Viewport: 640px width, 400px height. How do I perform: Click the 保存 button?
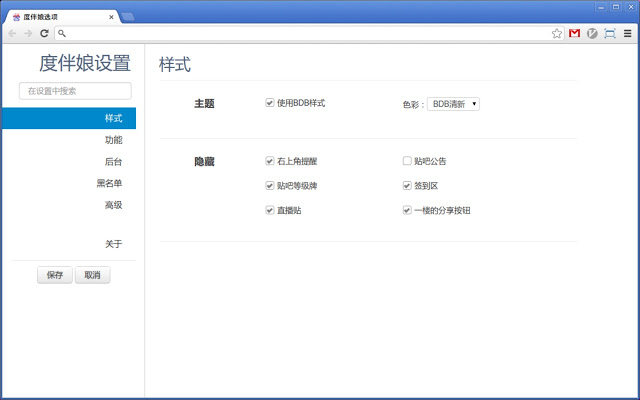tap(55, 275)
